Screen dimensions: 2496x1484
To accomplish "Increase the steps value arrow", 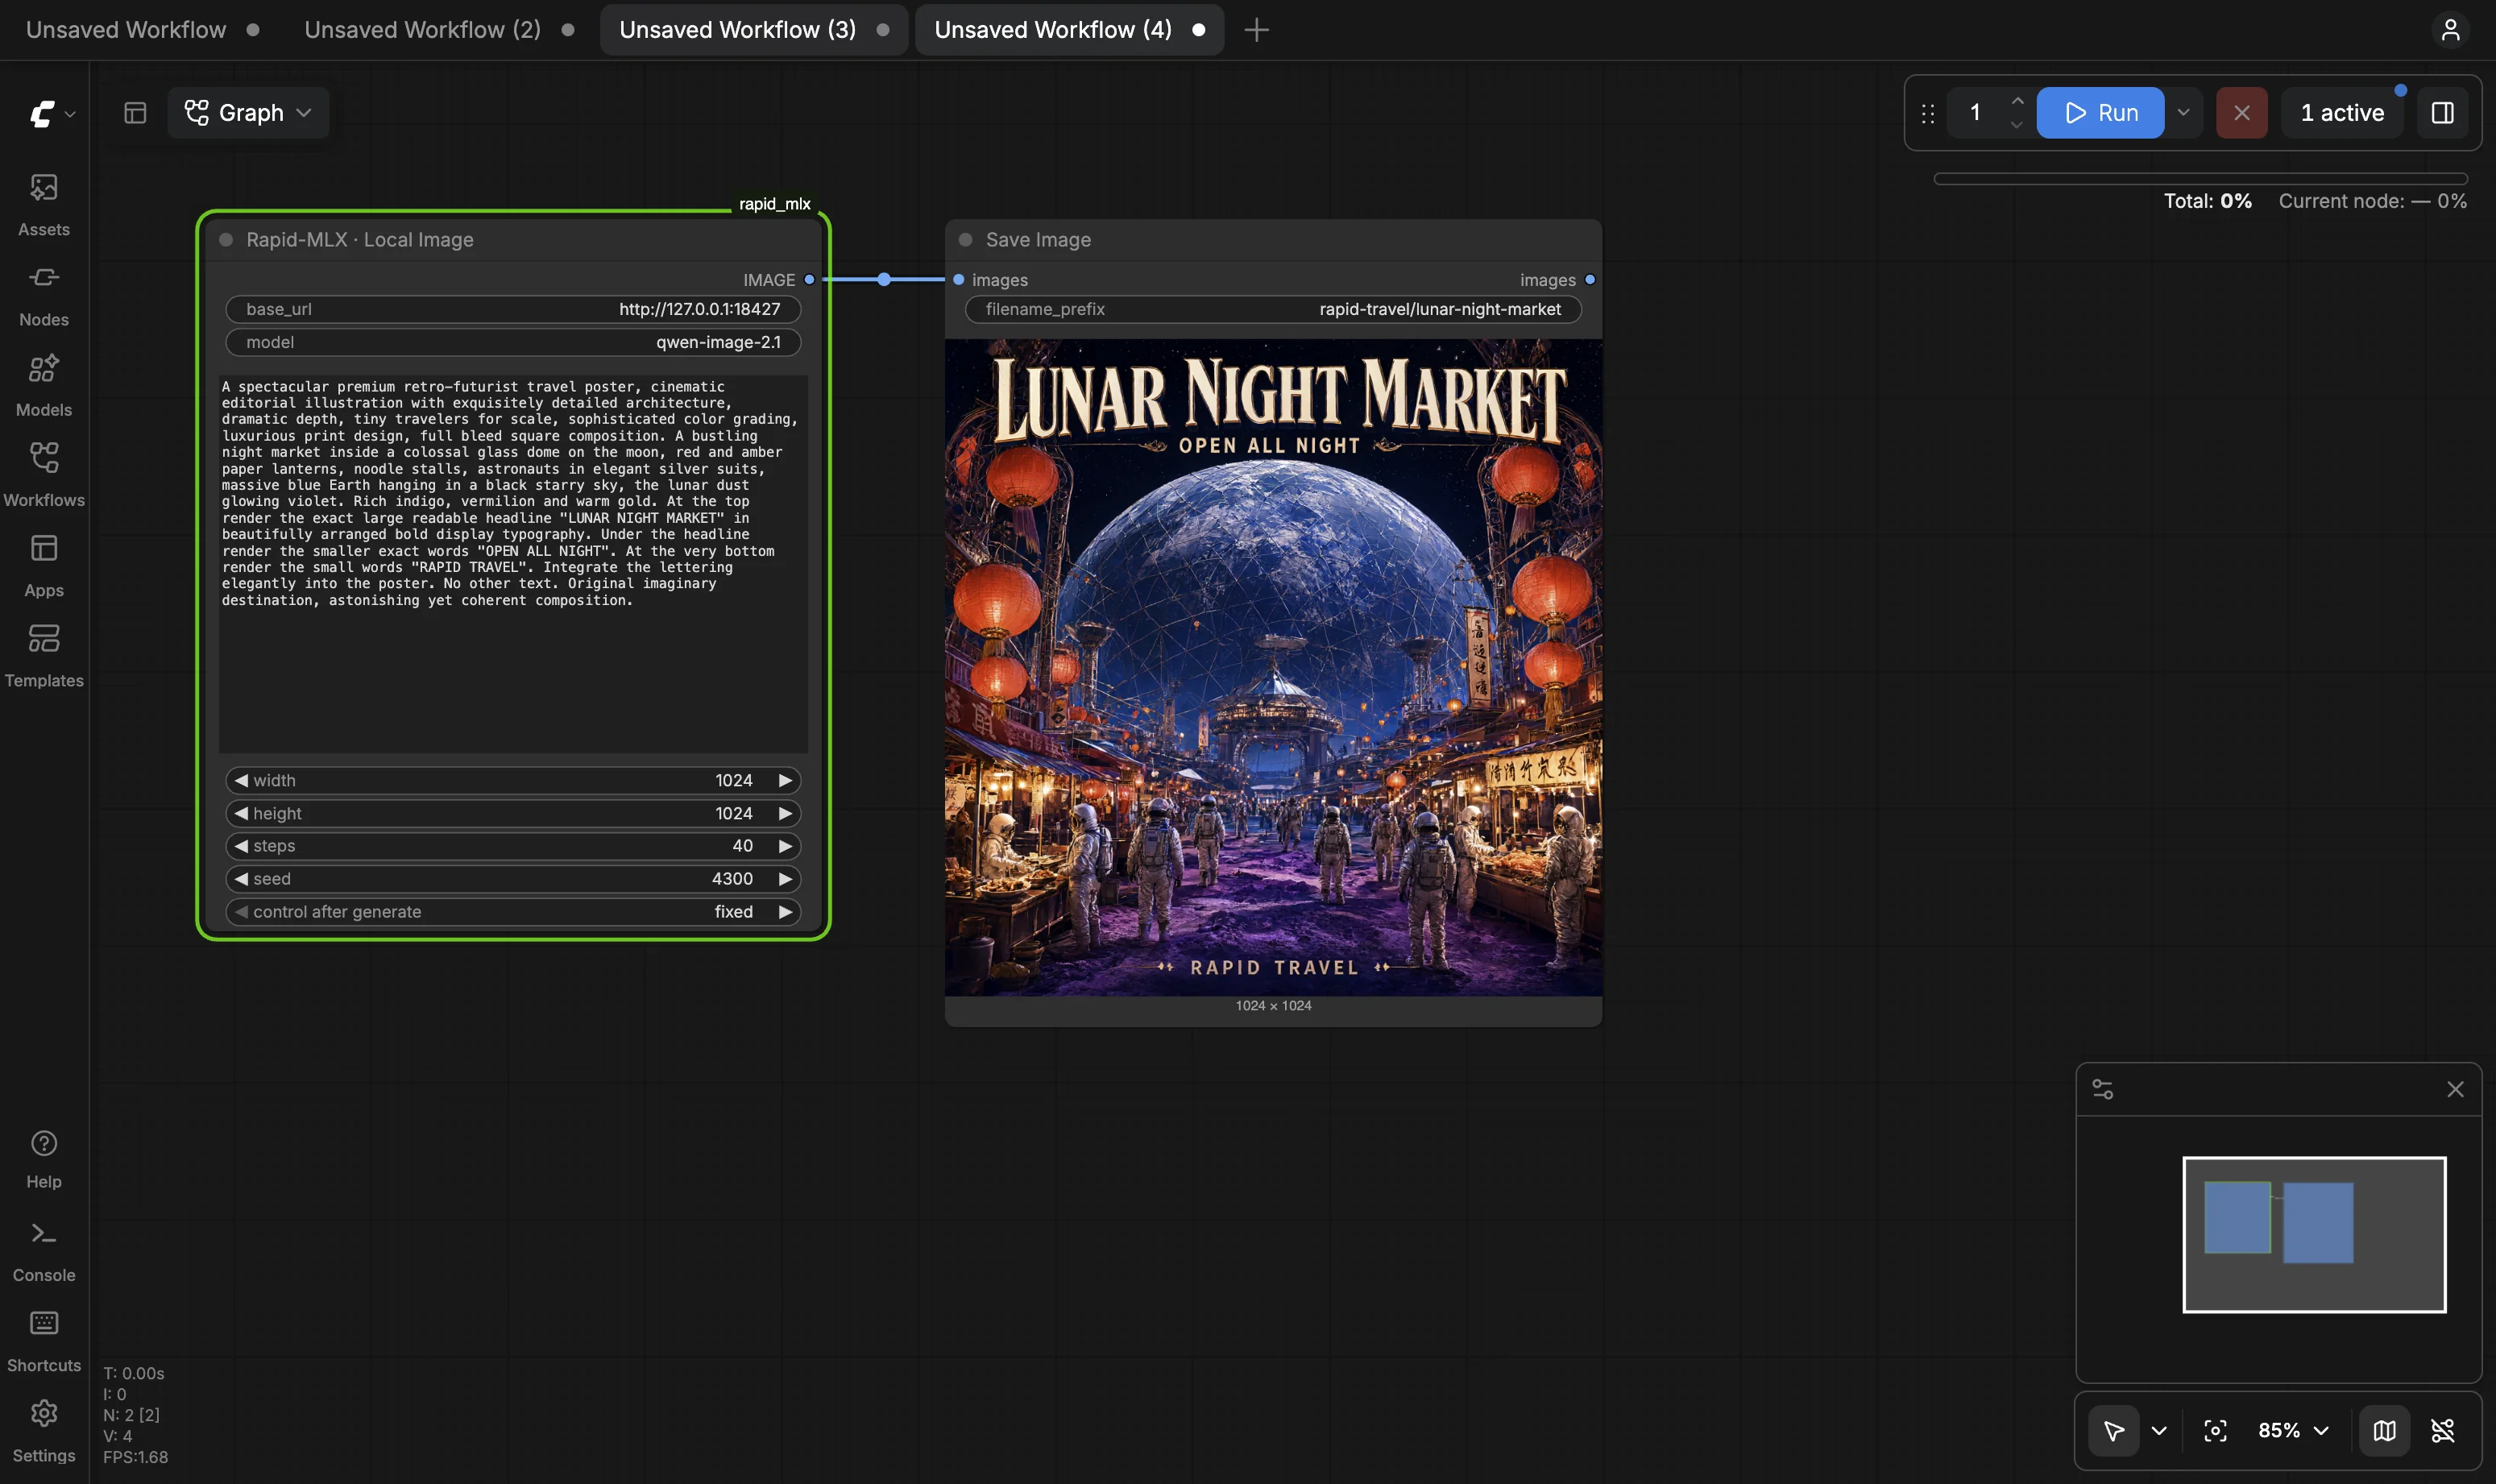I will 785,846.
